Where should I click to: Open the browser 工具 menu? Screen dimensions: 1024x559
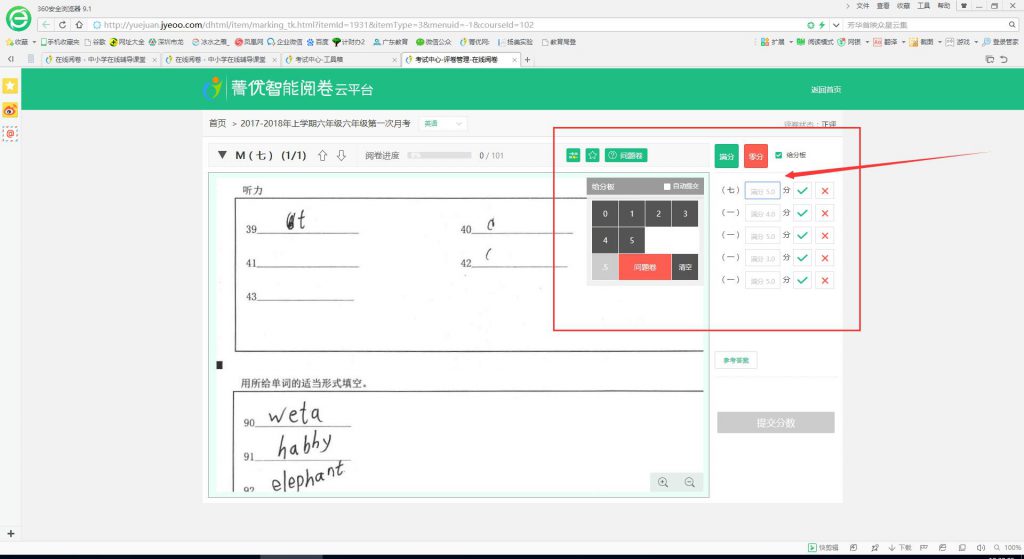pyautogui.click(x=923, y=6)
